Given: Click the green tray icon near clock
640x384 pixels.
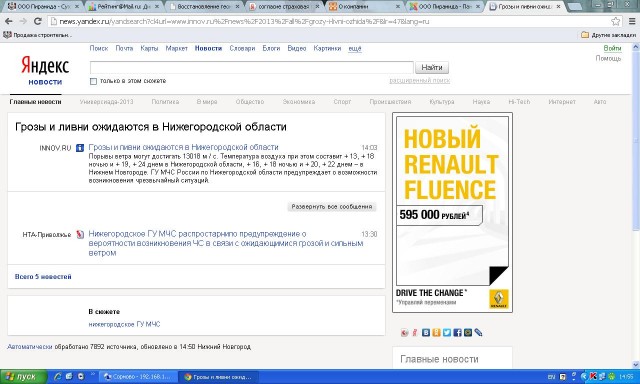Looking at the screenshot, I should point(611,376).
